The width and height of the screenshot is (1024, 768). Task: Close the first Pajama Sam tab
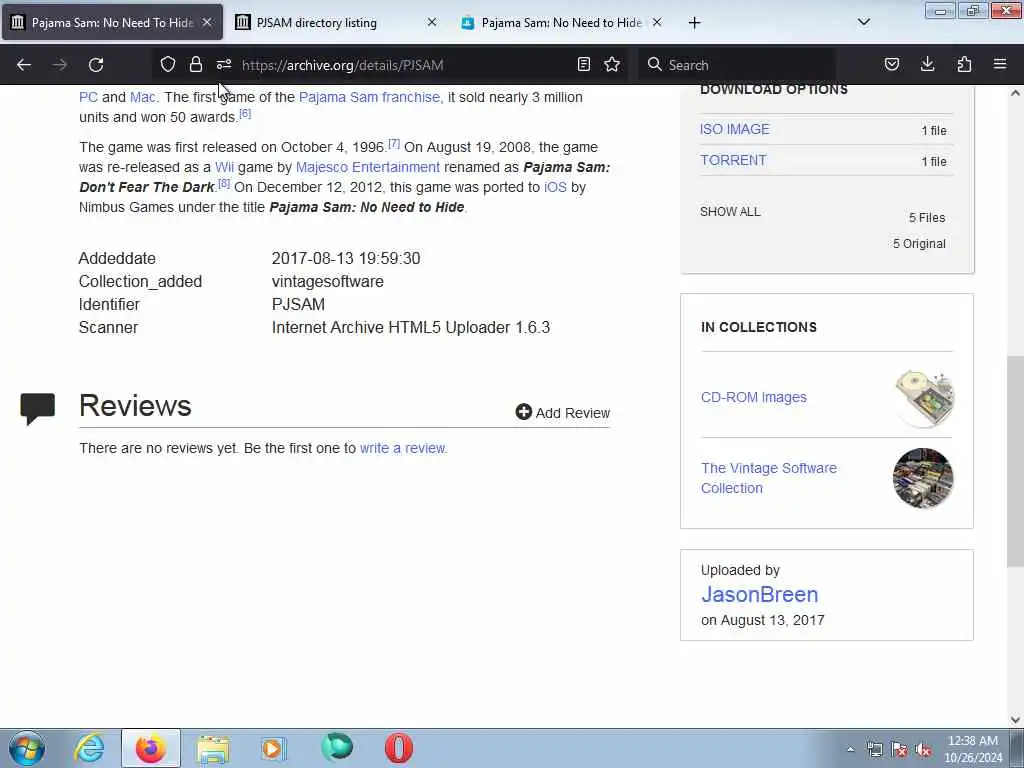[207, 22]
